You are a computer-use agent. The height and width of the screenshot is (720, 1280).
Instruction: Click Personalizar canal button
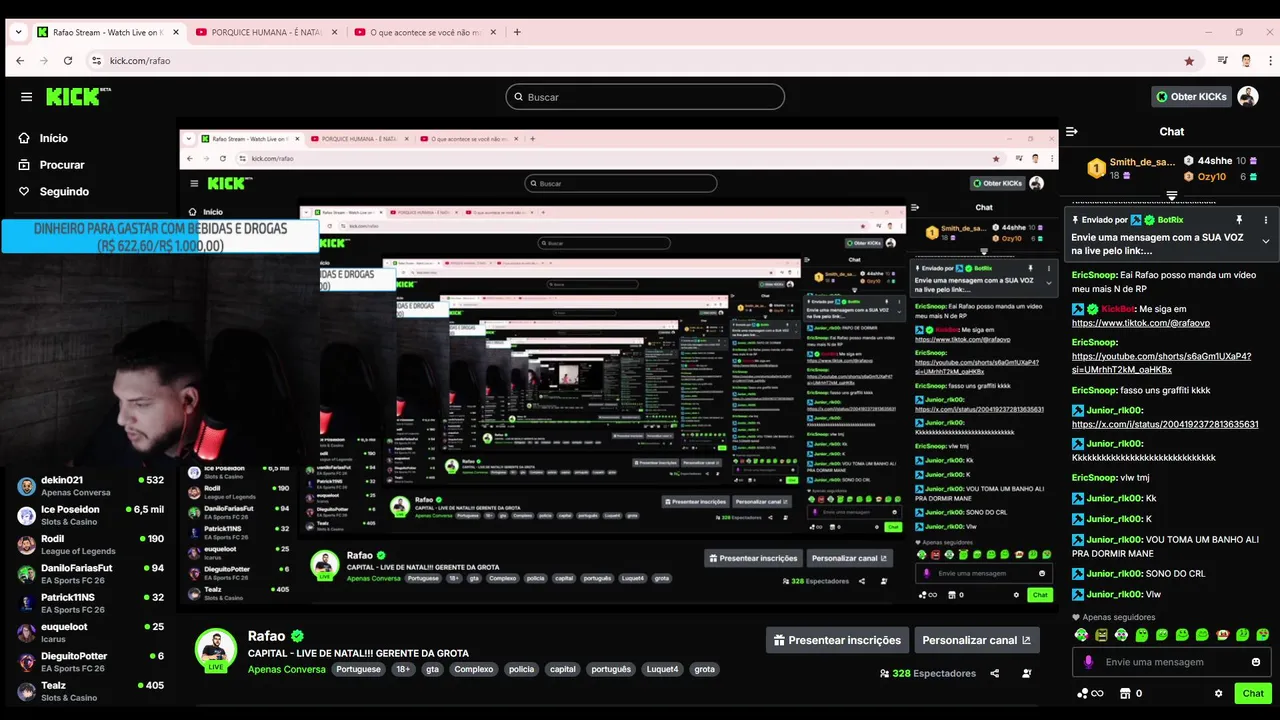976,640
